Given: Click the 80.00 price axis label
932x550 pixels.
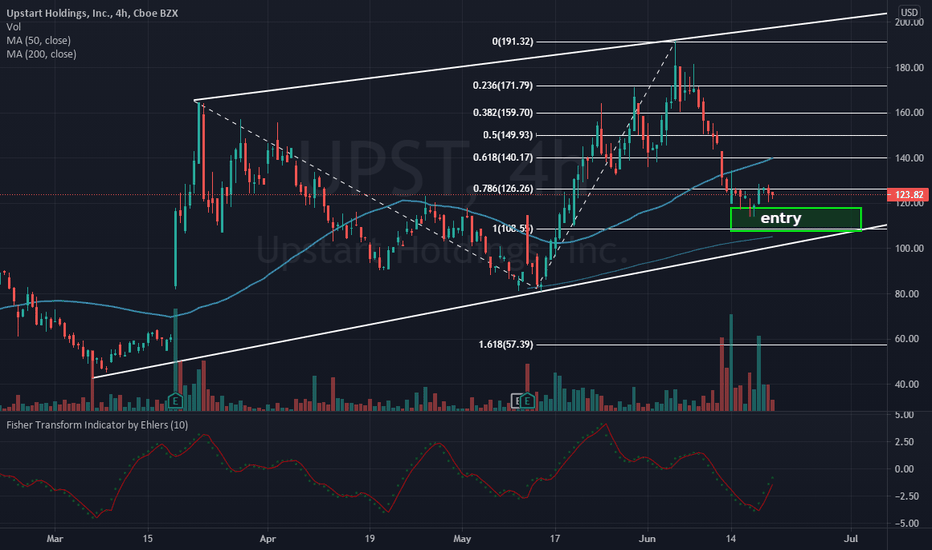Looking at the screenshot, I should 909,294.
